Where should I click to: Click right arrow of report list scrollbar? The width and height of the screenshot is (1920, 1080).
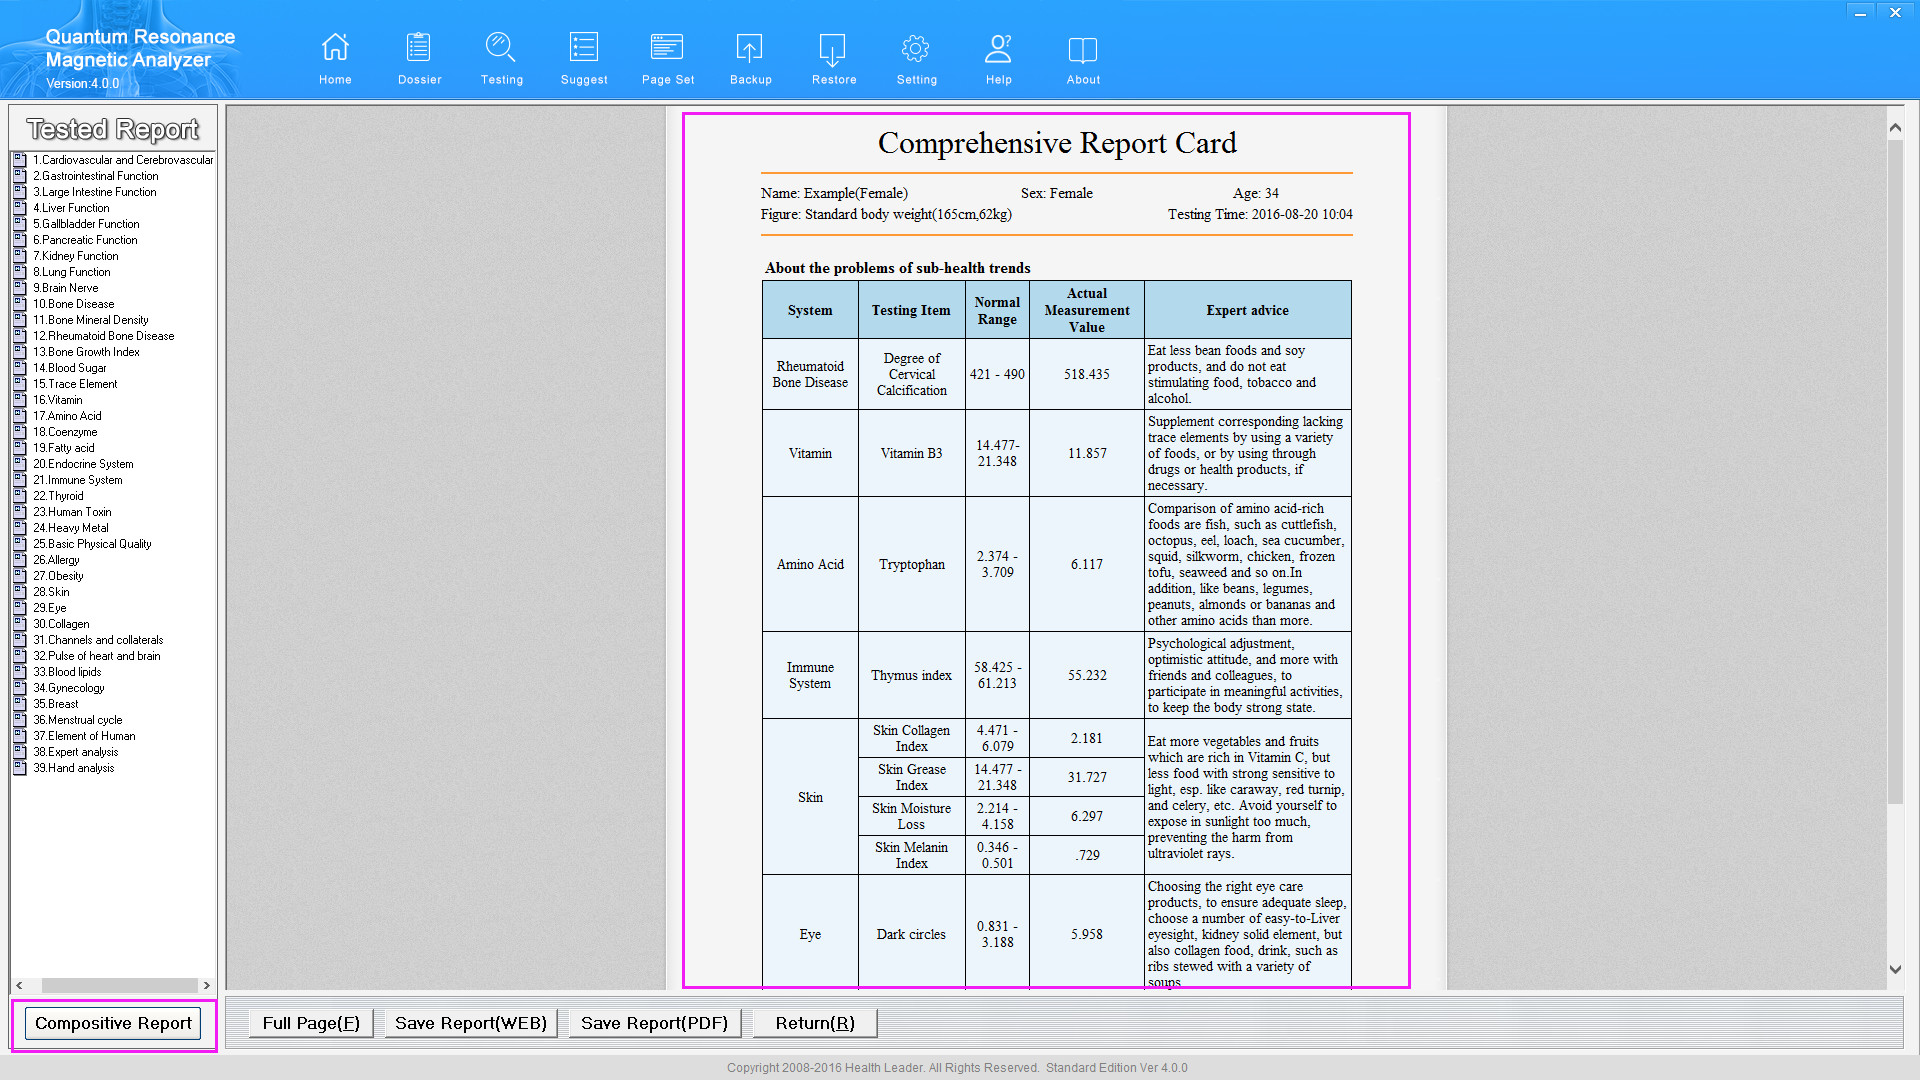(x=207, y=985)
